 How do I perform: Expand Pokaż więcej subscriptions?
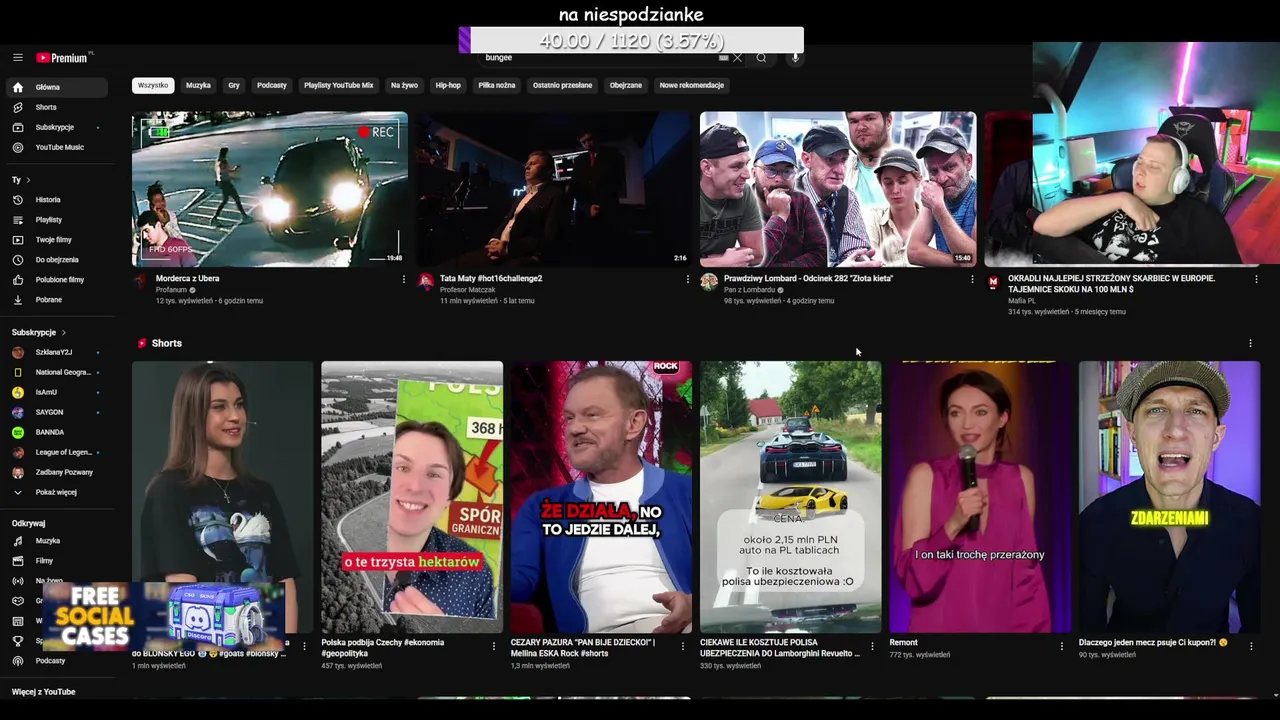click(56, 492)
